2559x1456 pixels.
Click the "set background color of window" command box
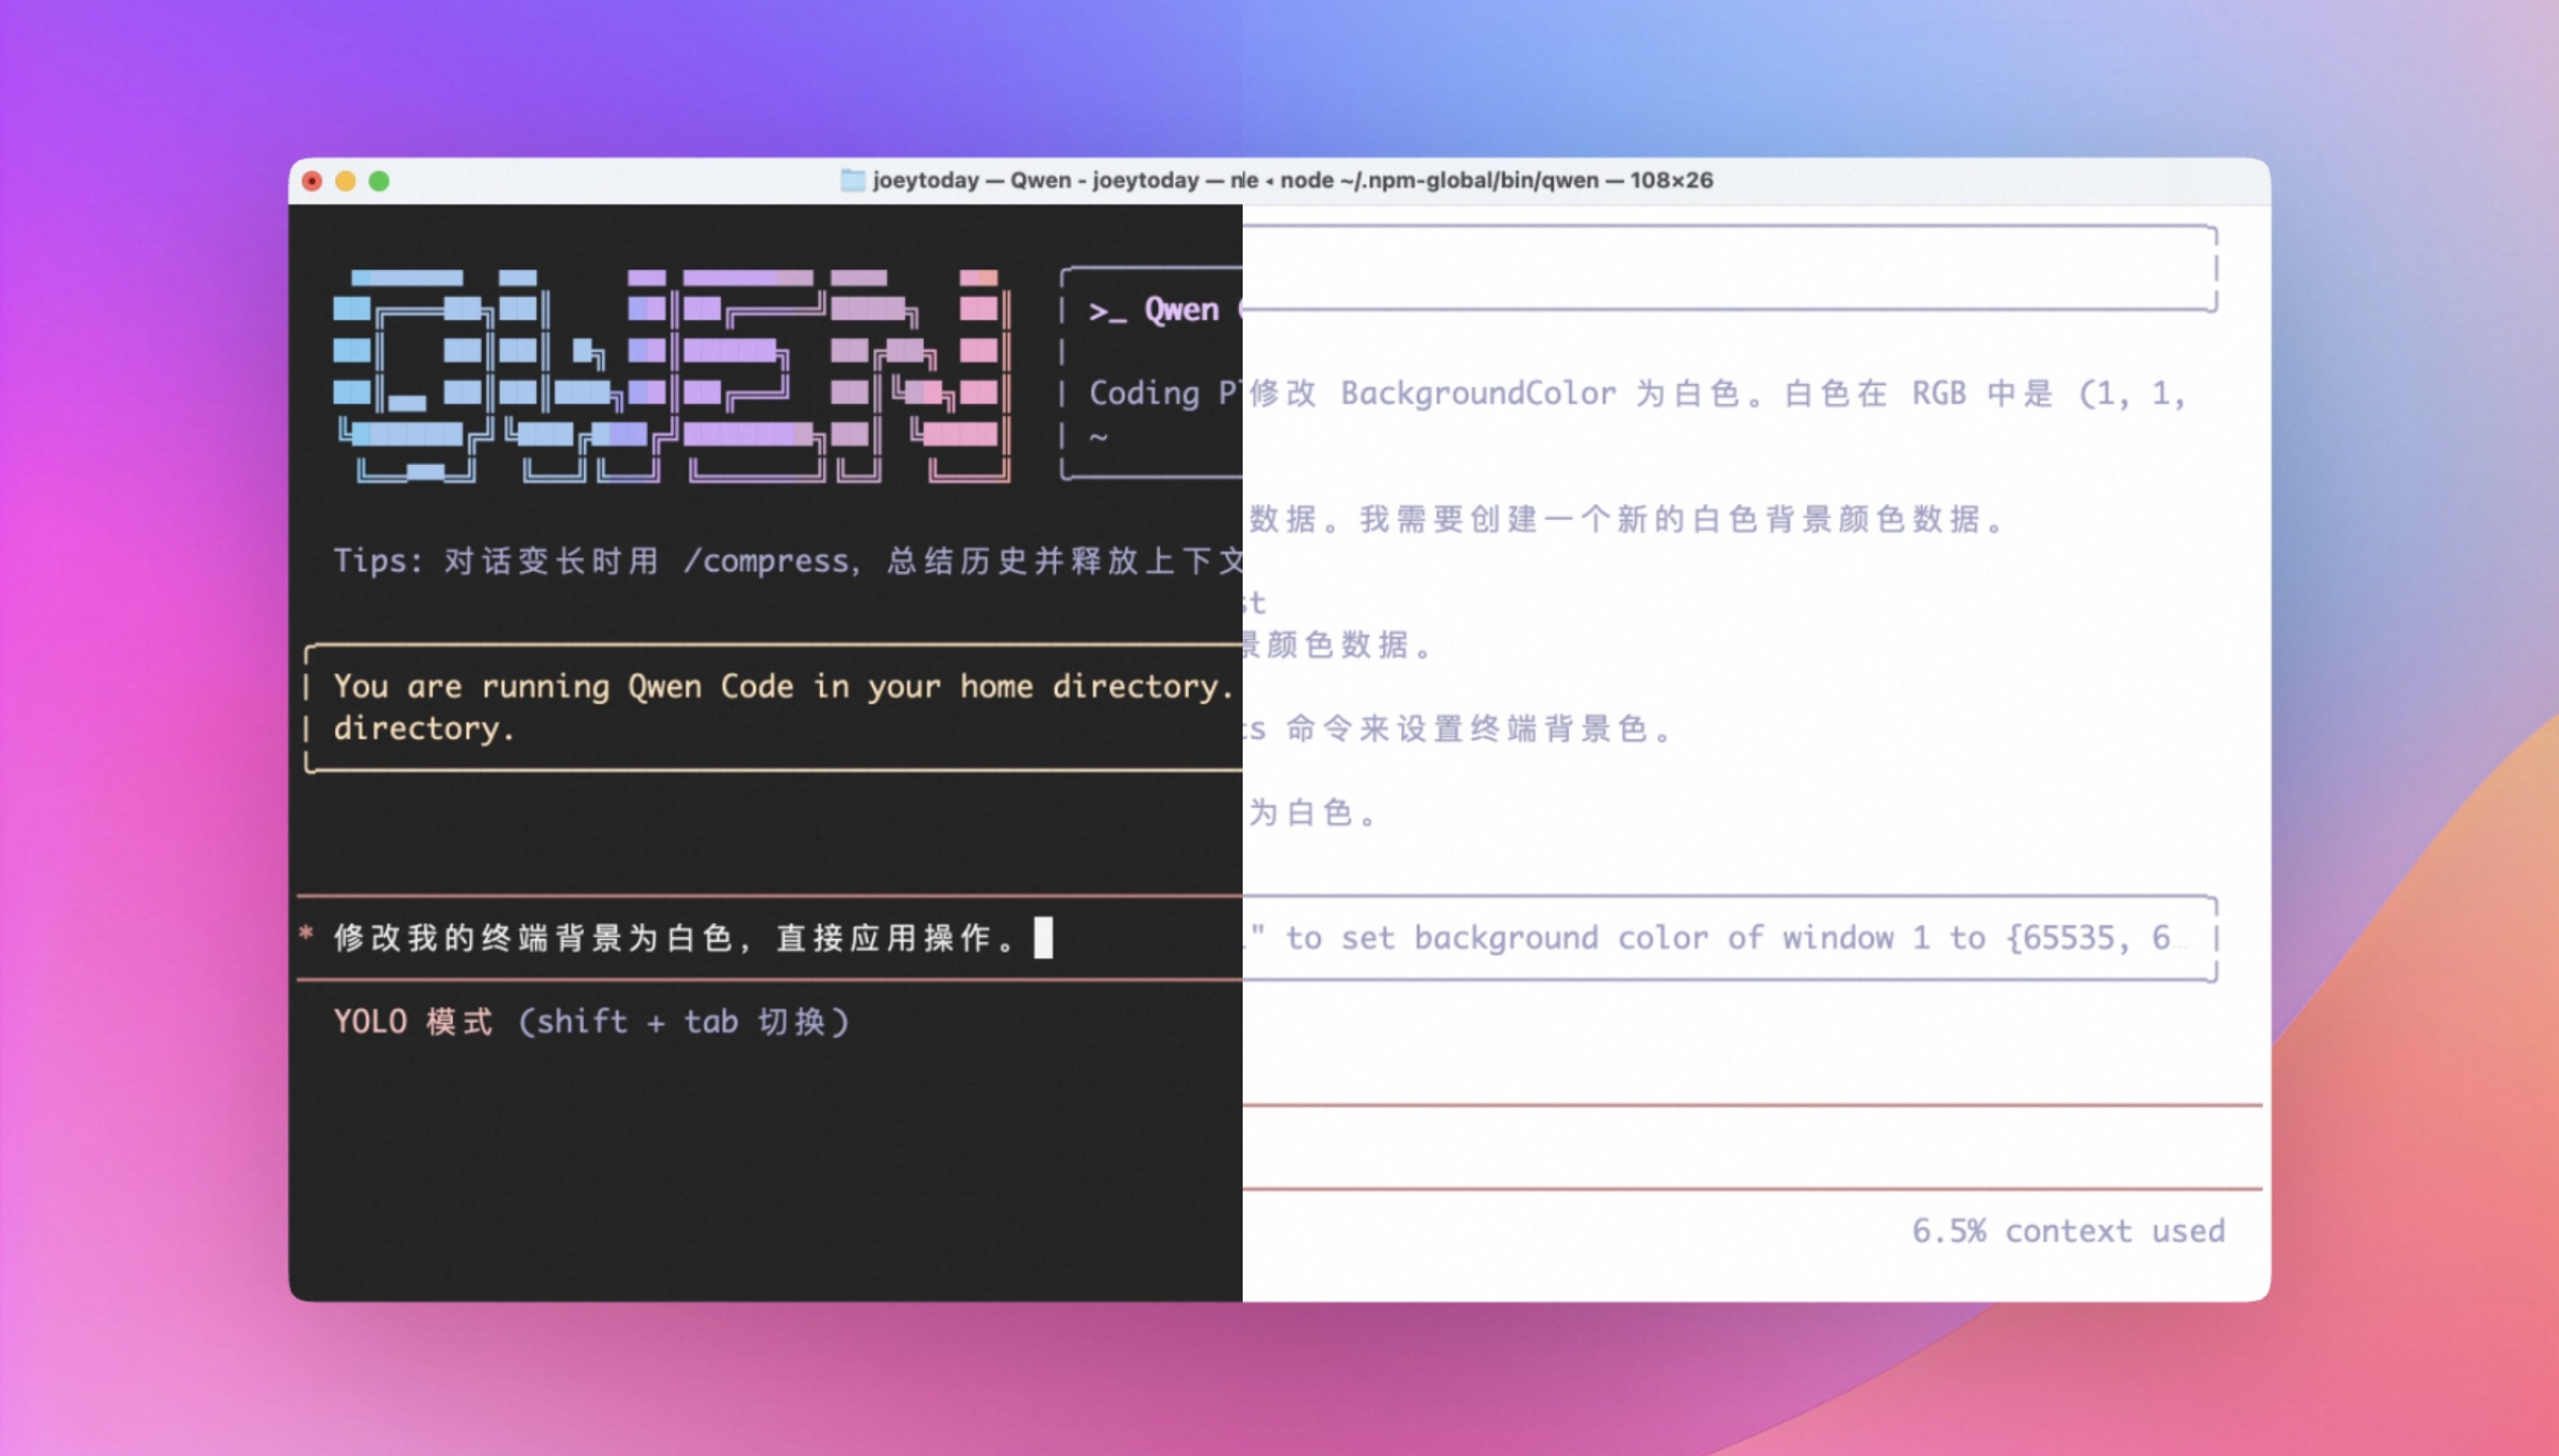(x=1730, y=938)
